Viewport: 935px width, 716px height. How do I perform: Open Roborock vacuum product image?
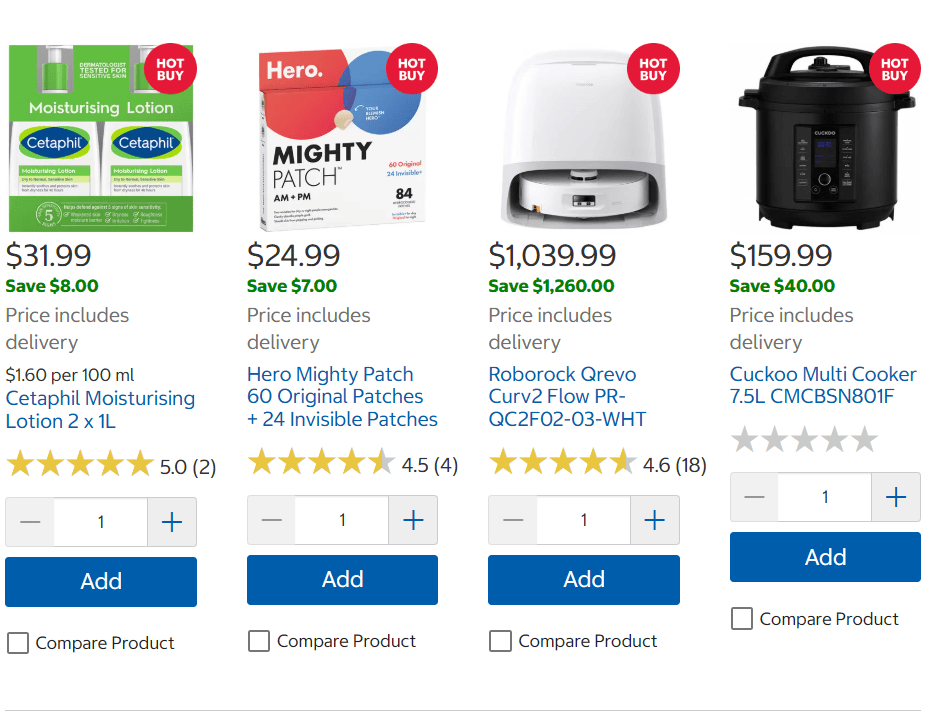coord(583,138)
